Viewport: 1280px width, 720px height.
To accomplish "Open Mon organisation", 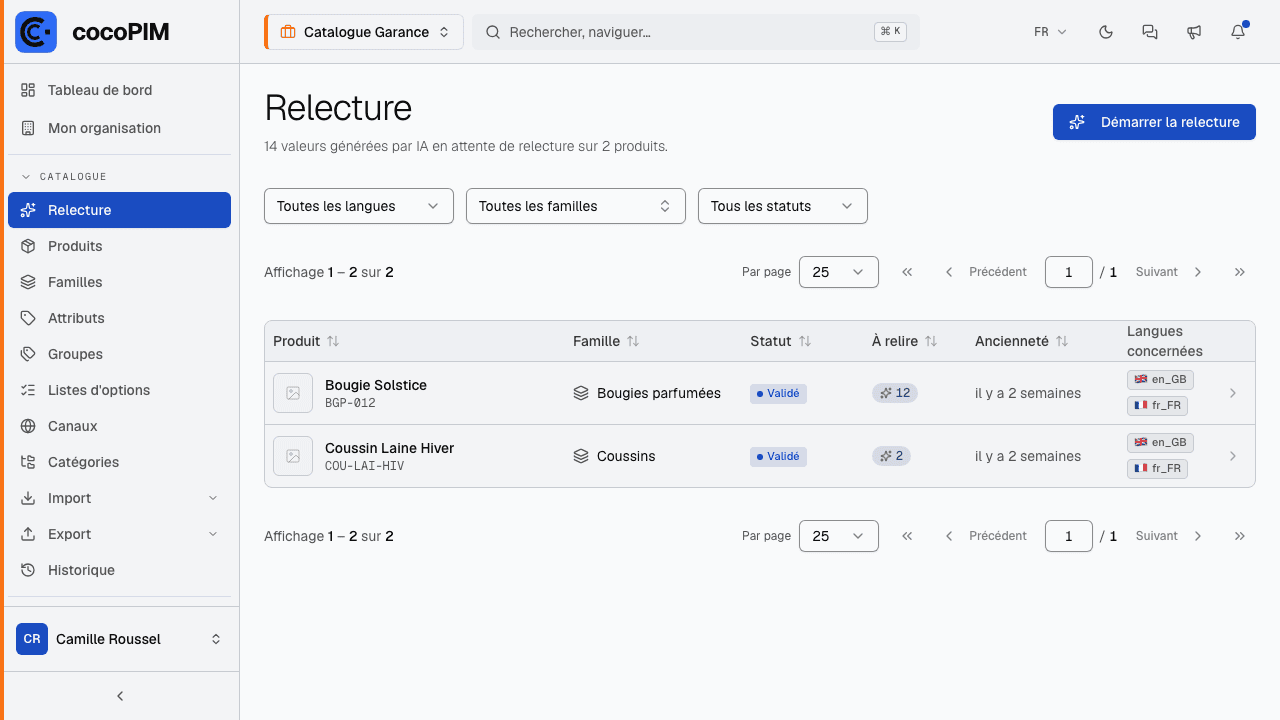I will [119, 128].
